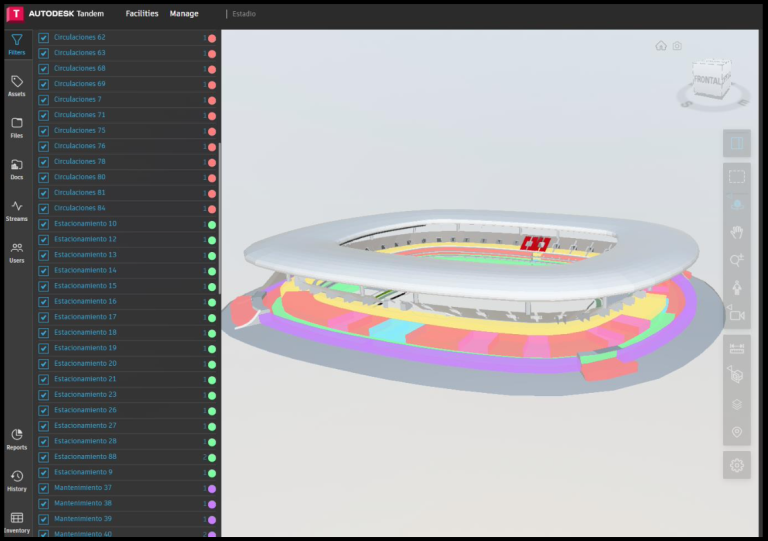Click the location pin tool
768x541 pixels.
click(737, 432)
